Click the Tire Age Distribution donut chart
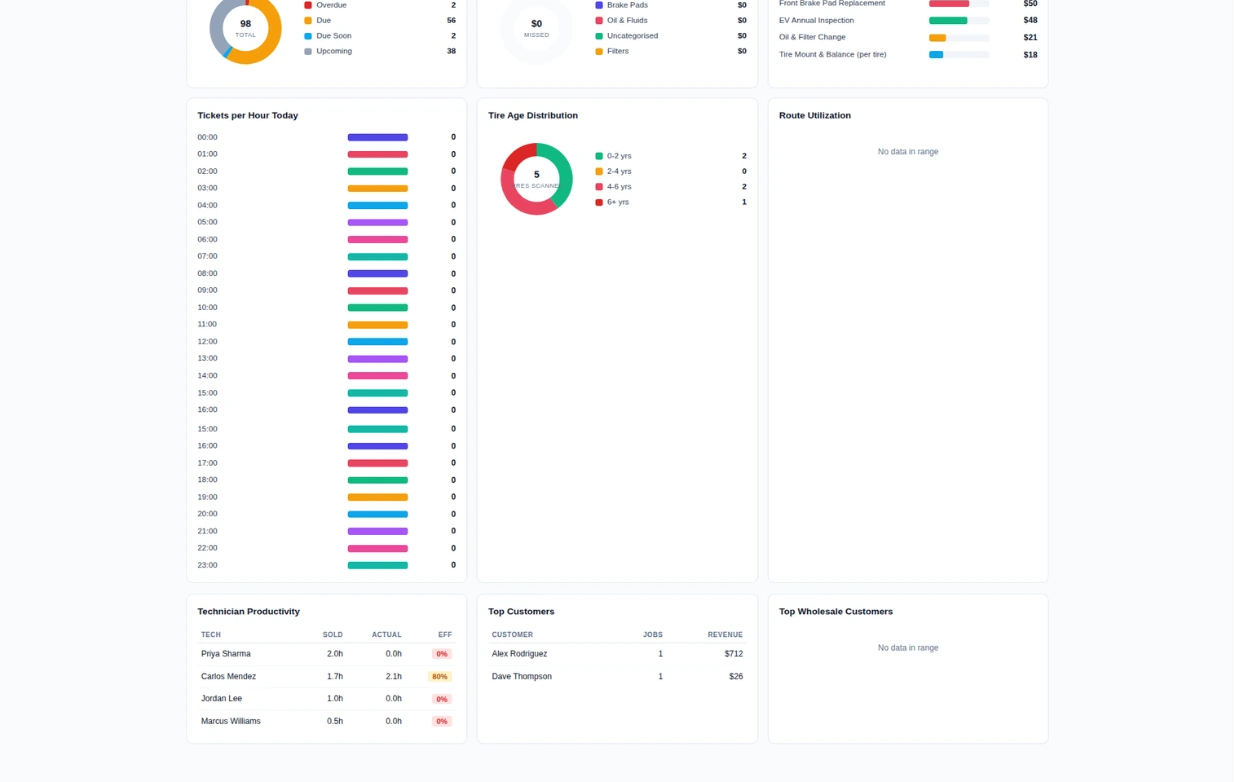Screen dimensions: 1235x782 [x=537, y=179]
